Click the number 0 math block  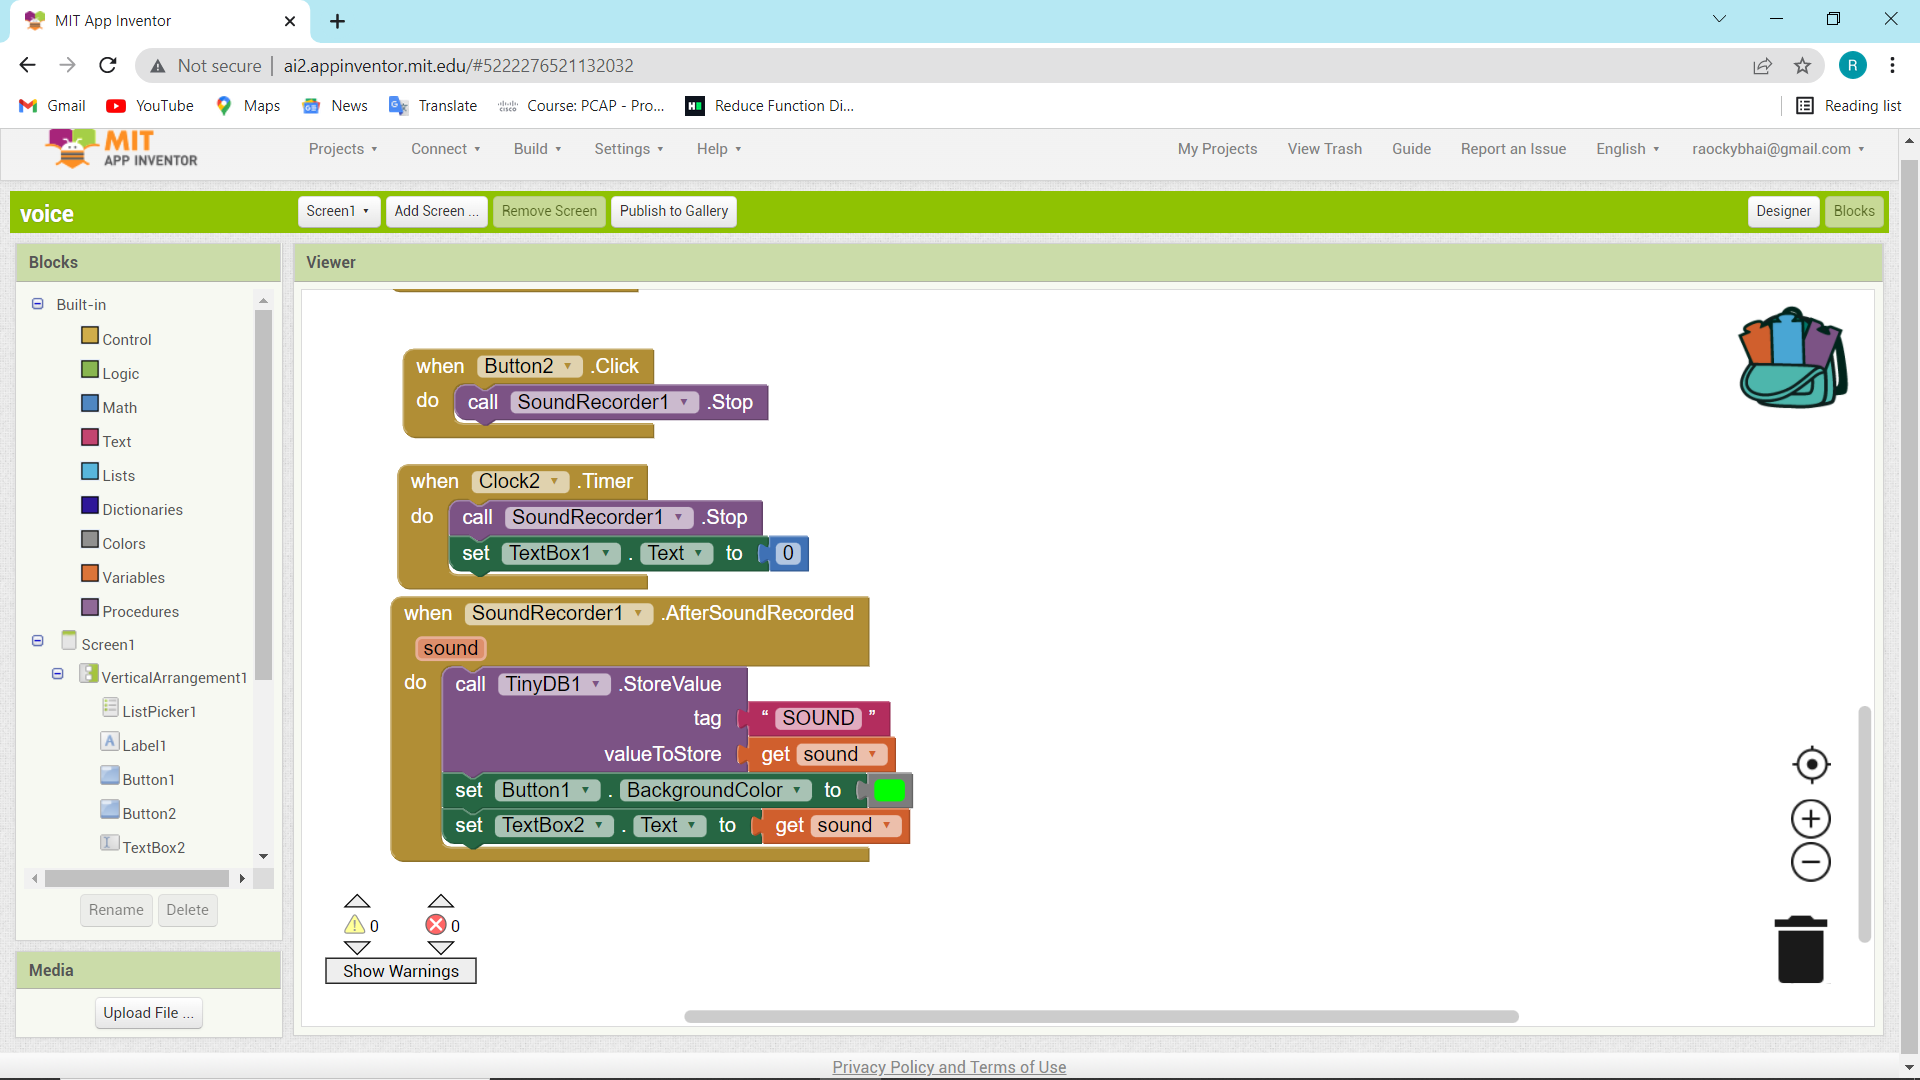pyautogui.click(x=788, y=554)
